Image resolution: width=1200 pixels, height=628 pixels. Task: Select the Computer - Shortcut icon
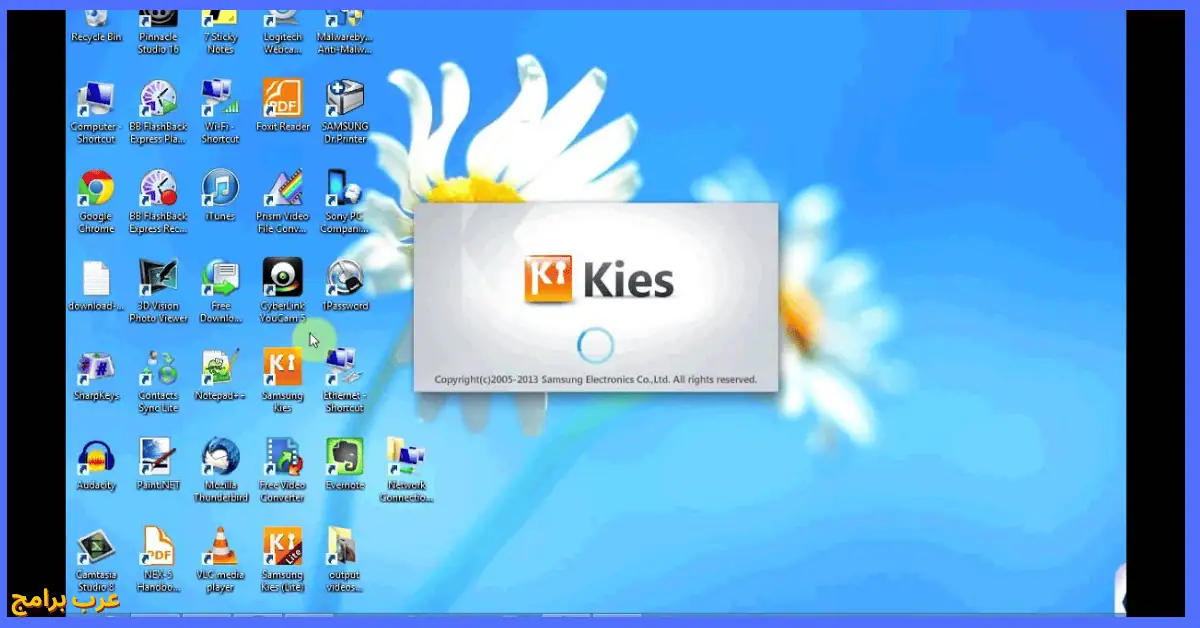point(96,112)
